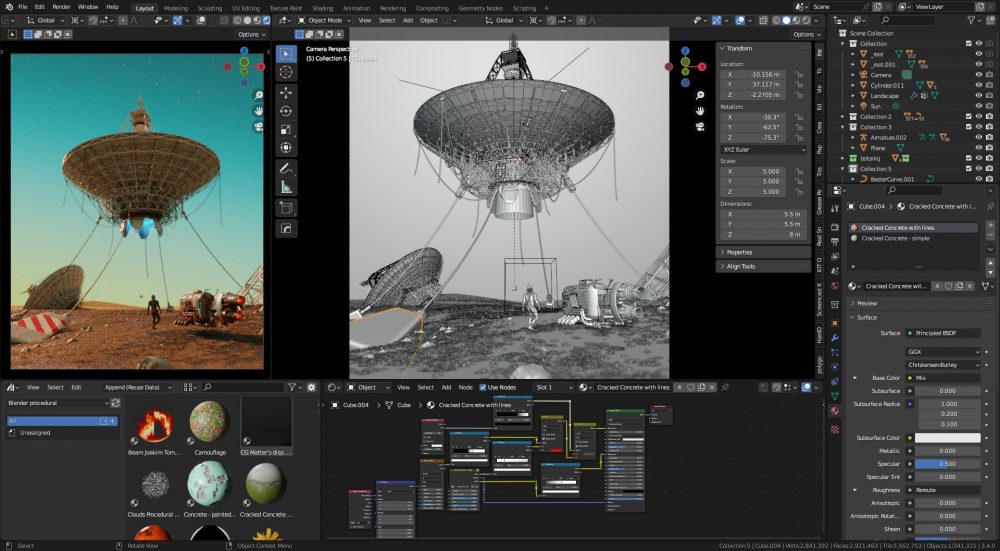Adjust the Specular slider

[x=947, y=464]
